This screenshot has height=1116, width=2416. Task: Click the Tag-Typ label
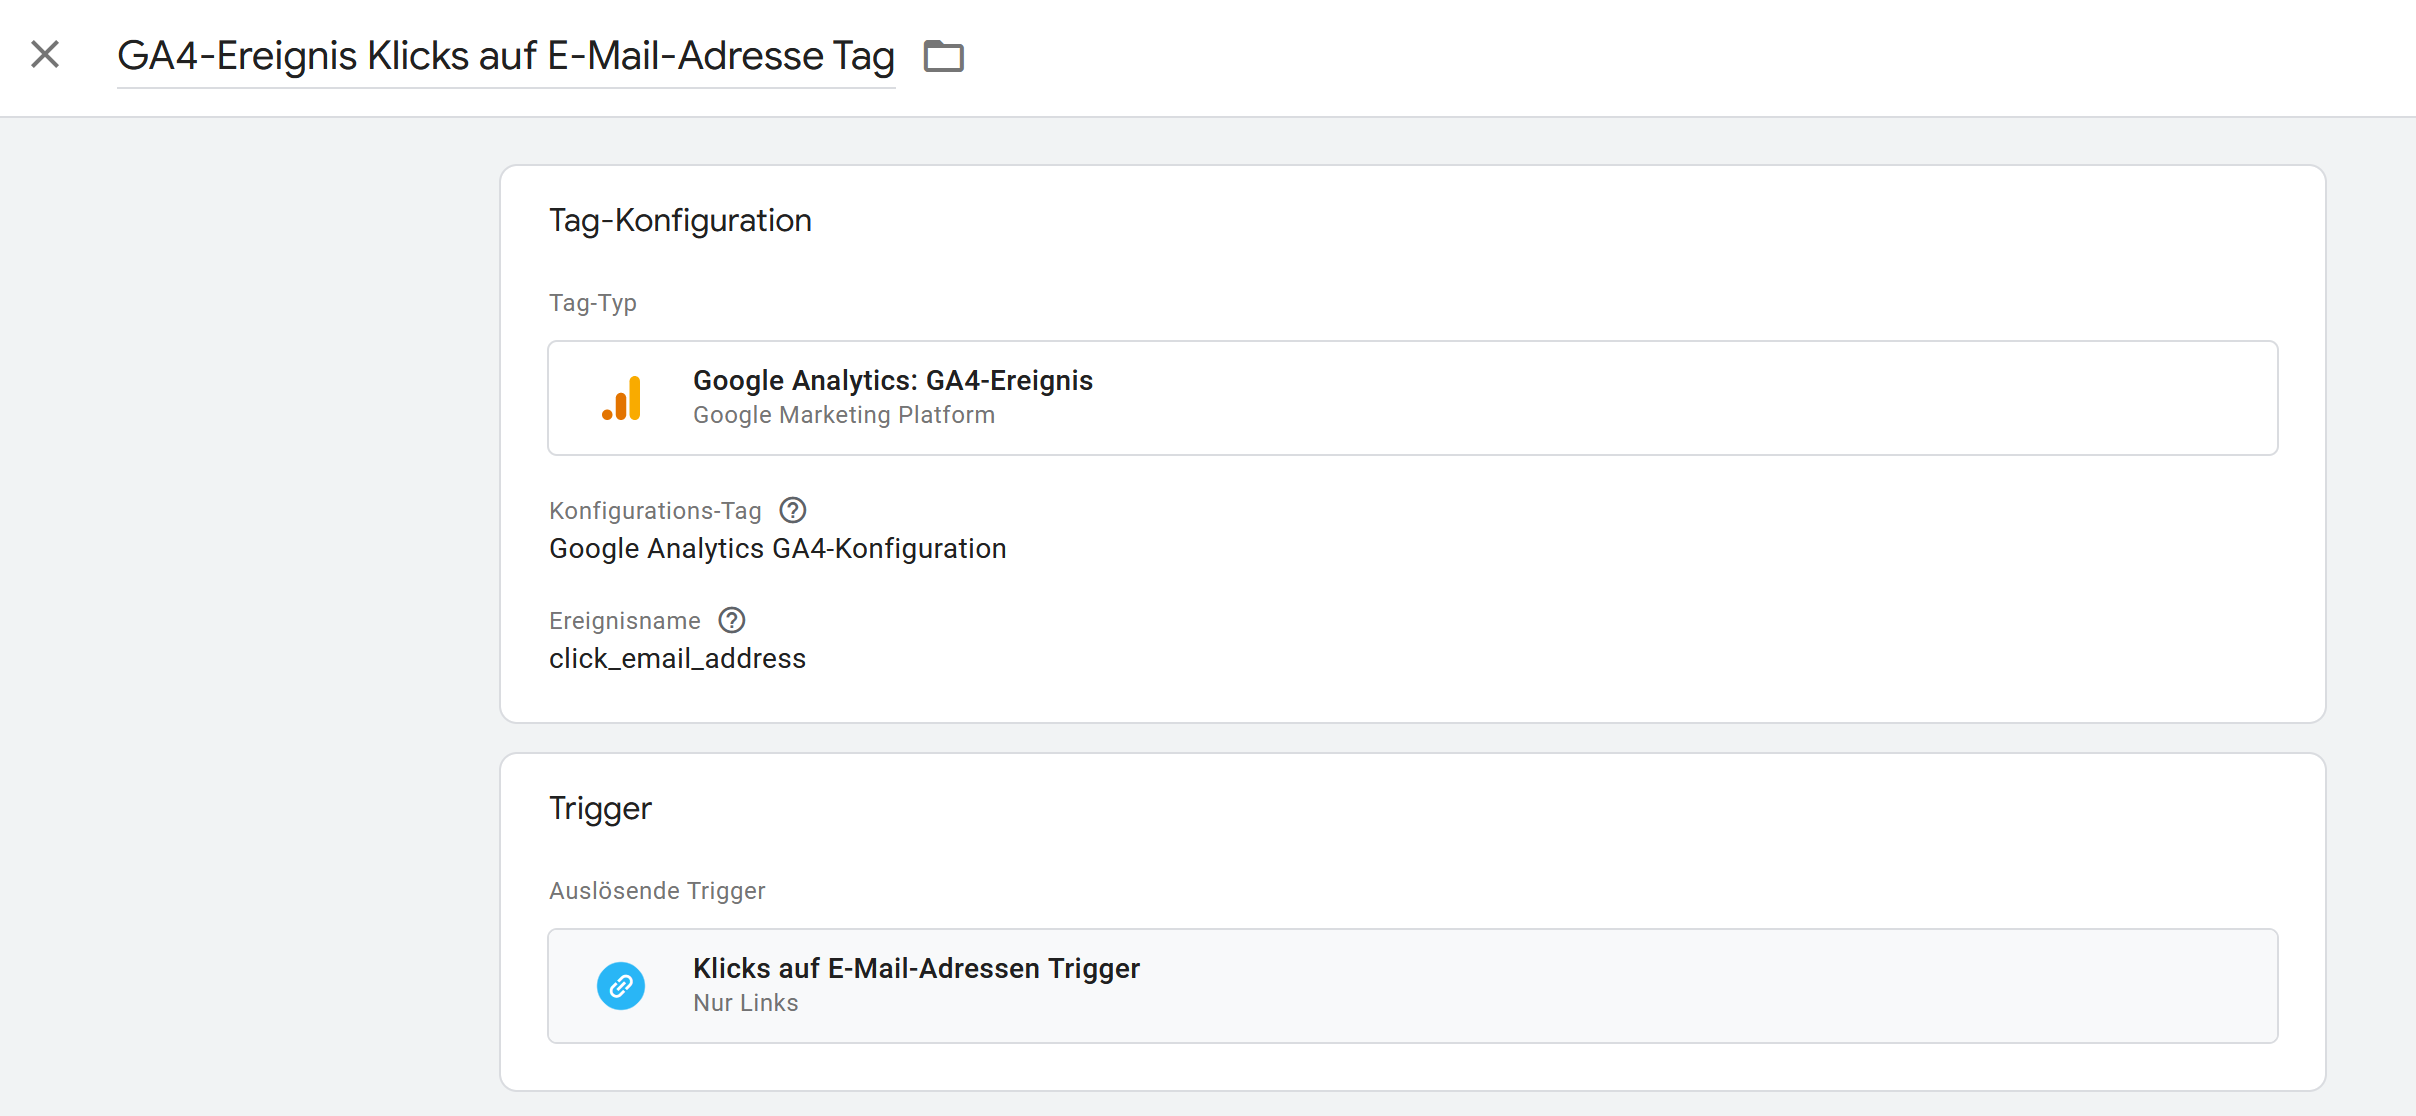(593, 303)
